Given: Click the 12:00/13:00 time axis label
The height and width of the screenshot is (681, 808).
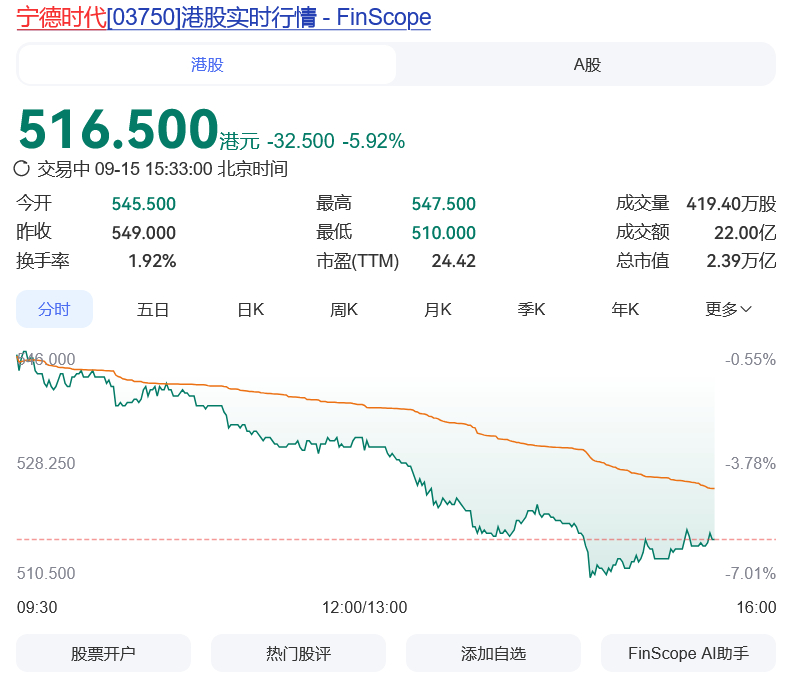Looking at the screenshot, I should [x=364, y=607].
